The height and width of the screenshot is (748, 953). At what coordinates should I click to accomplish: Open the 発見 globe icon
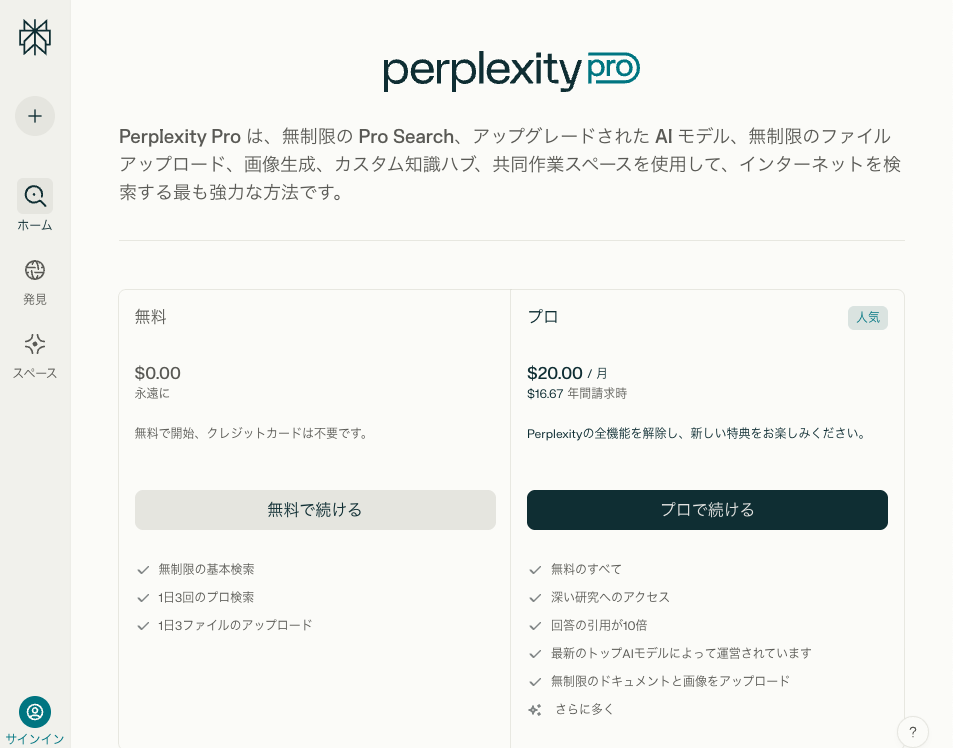click(35, 270)
